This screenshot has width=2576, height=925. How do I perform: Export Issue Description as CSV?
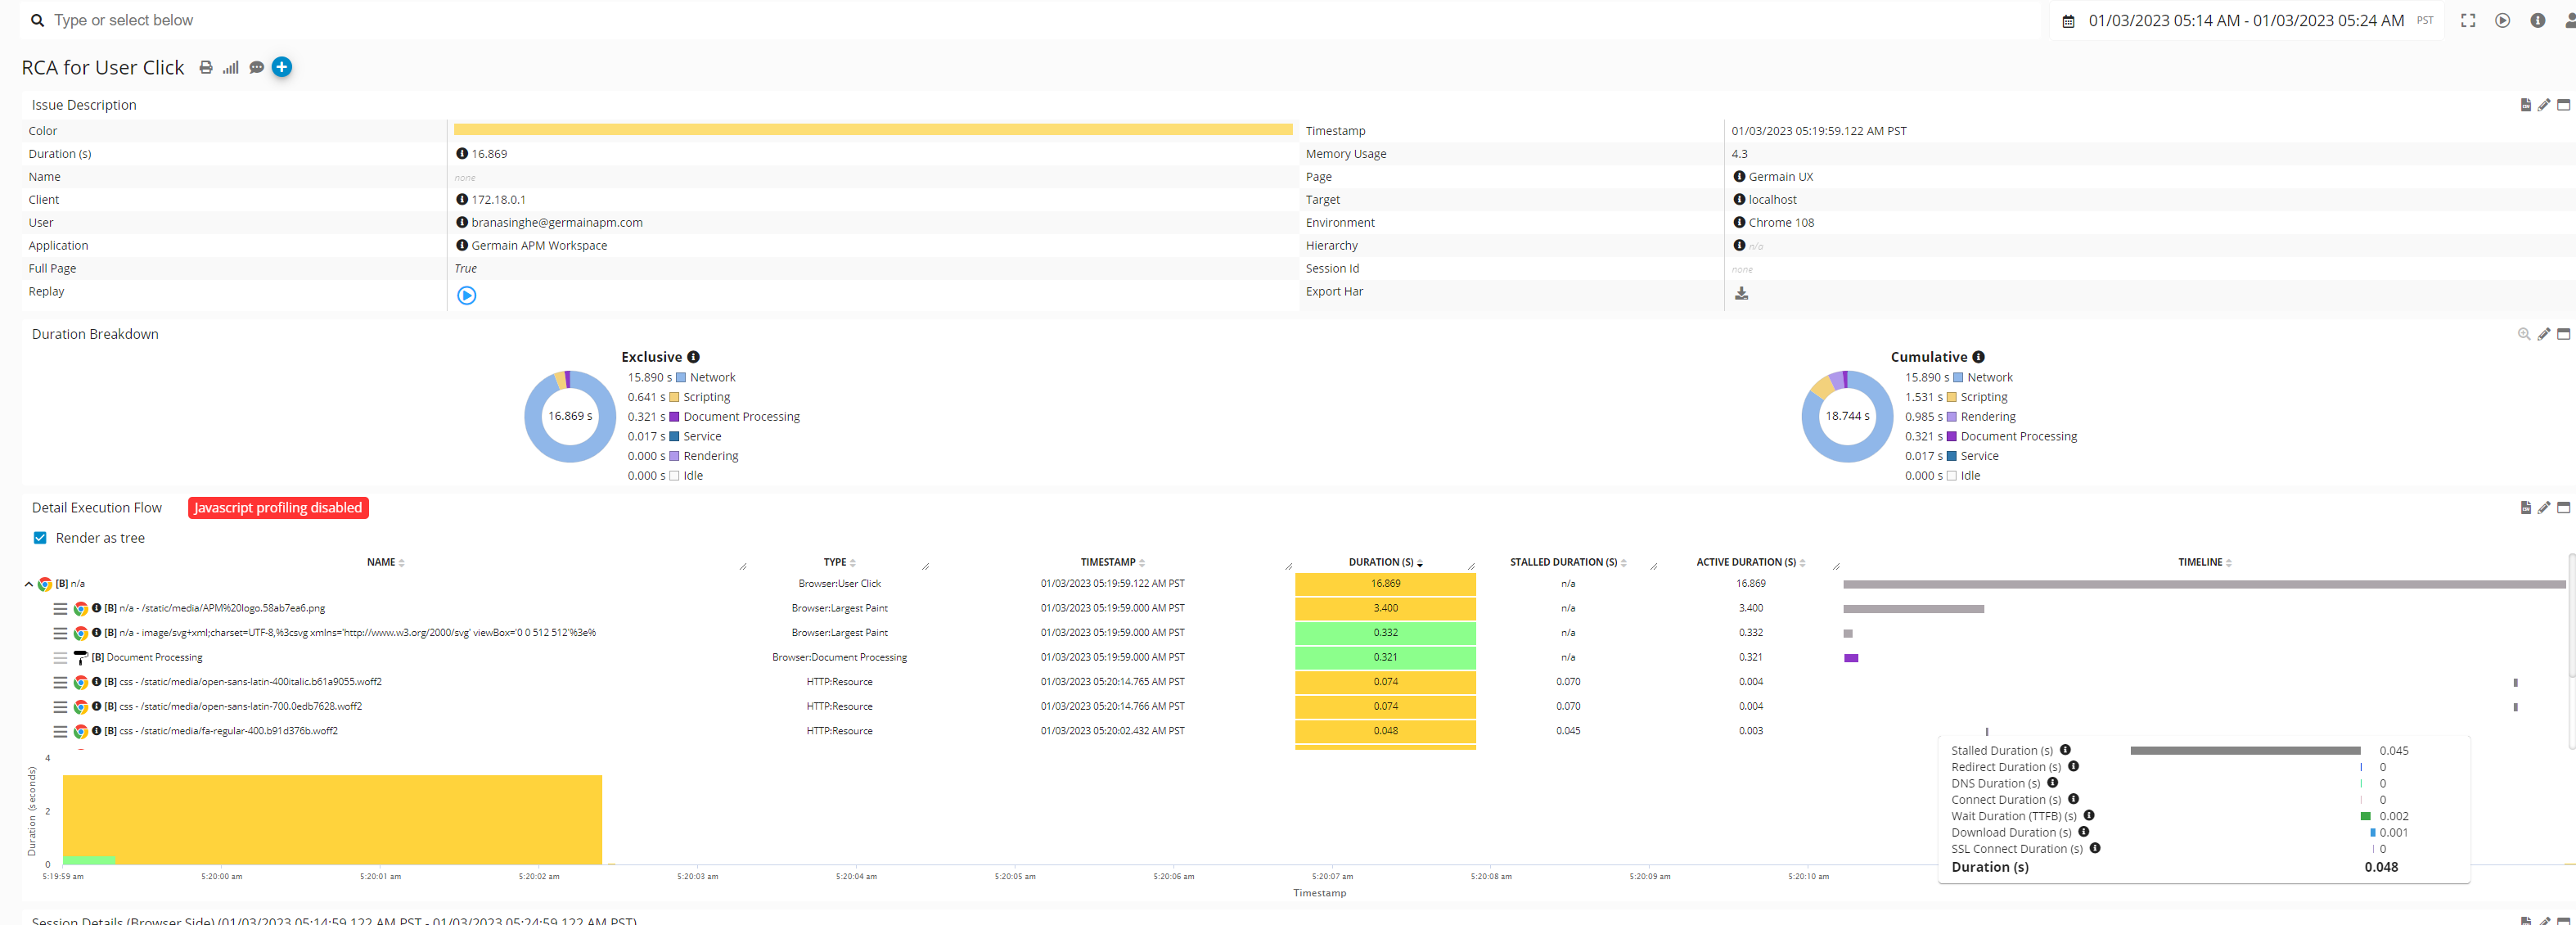pyautogui.click(x=2525, y=105)
